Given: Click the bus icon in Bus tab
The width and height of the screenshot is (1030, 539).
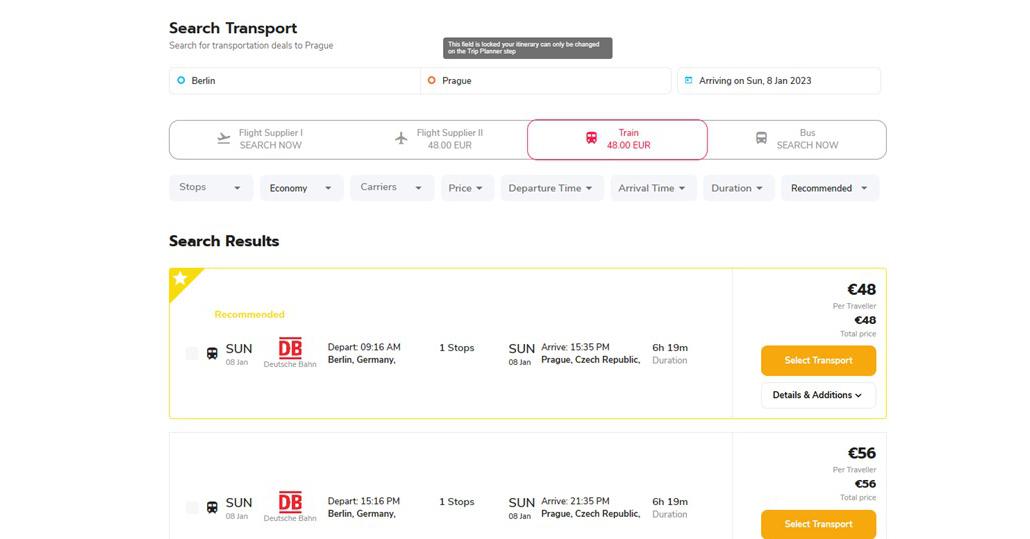Looking at the screenshot, I should [761, 139].
